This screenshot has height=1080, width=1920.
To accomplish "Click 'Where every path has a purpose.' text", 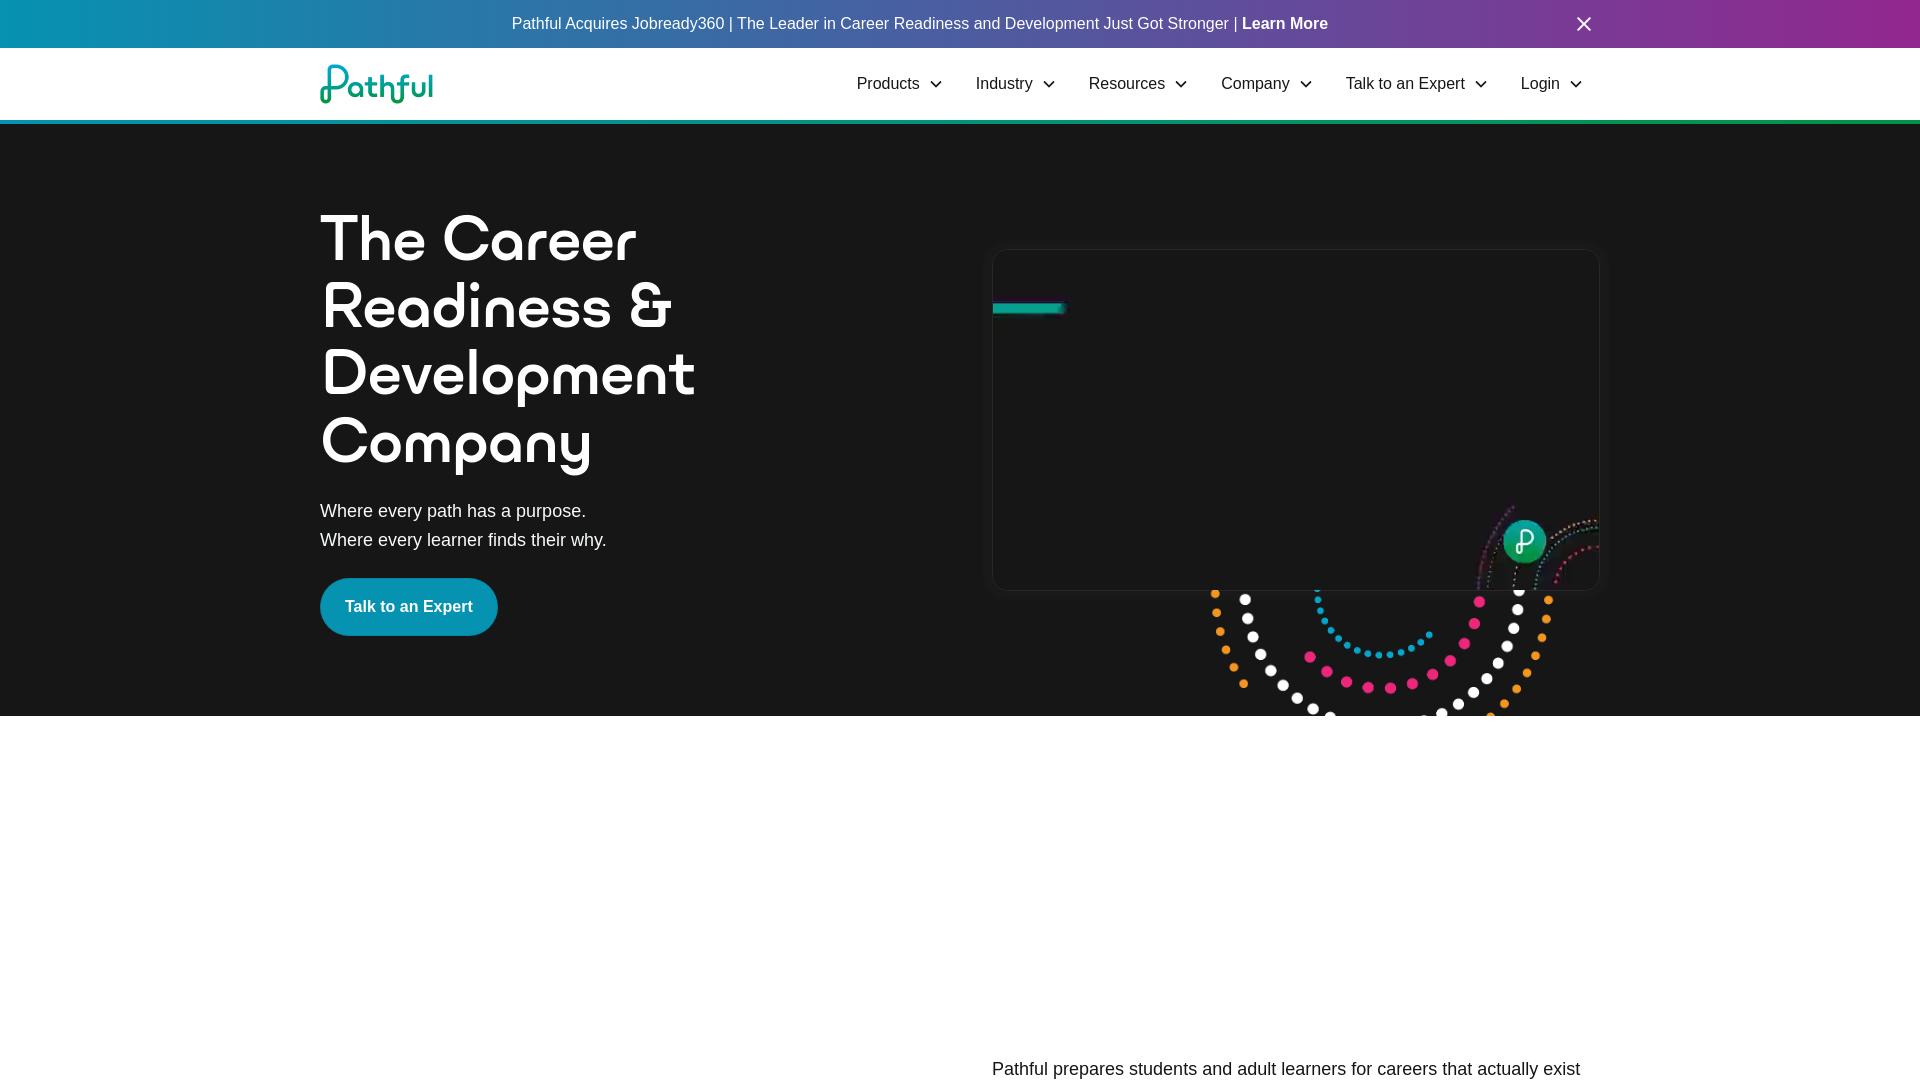I will tap(453, 511).
